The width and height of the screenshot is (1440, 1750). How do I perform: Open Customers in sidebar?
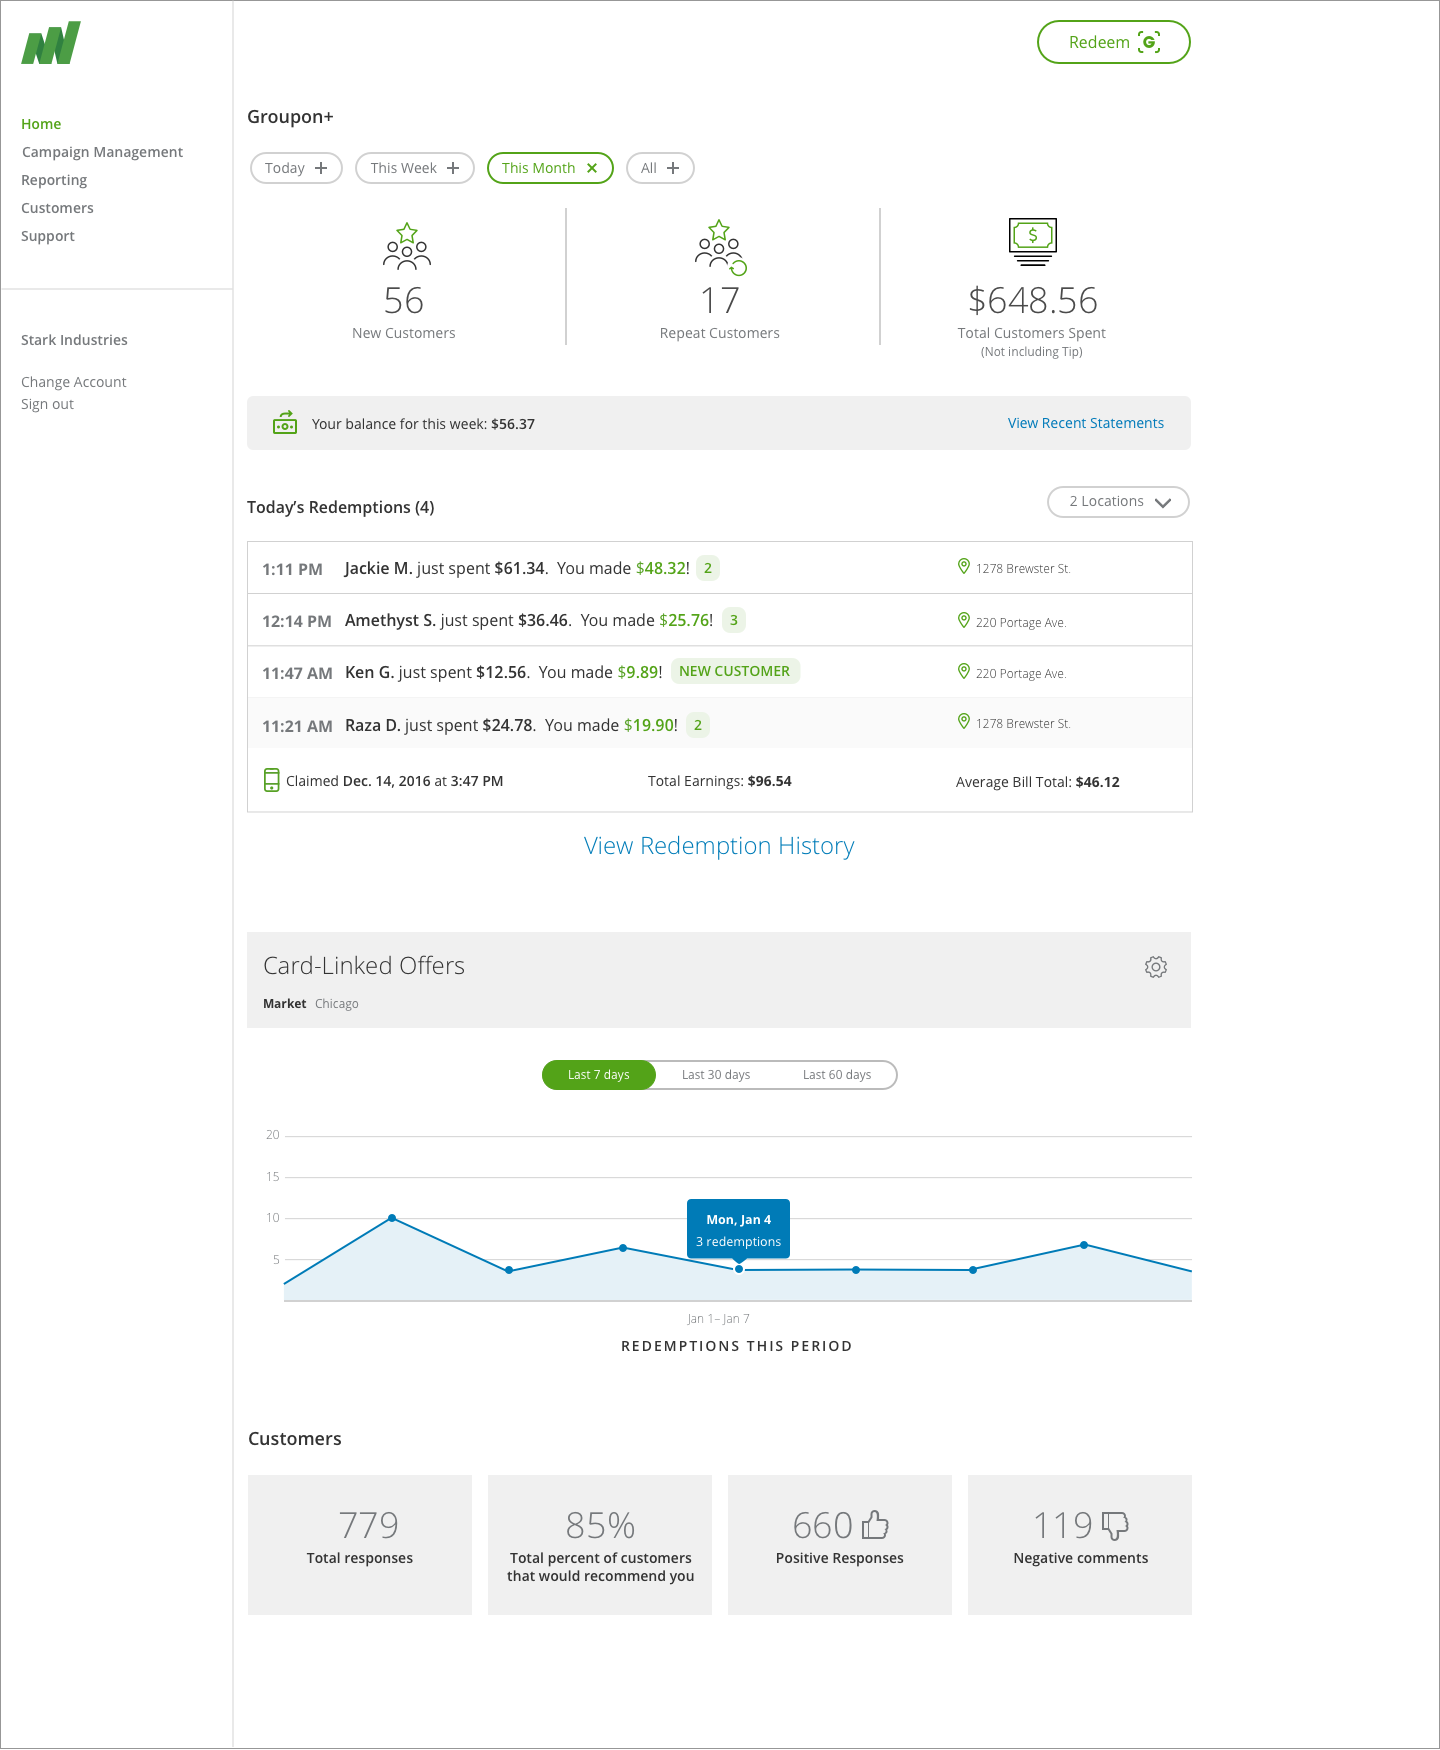click(x=57, y=208)
